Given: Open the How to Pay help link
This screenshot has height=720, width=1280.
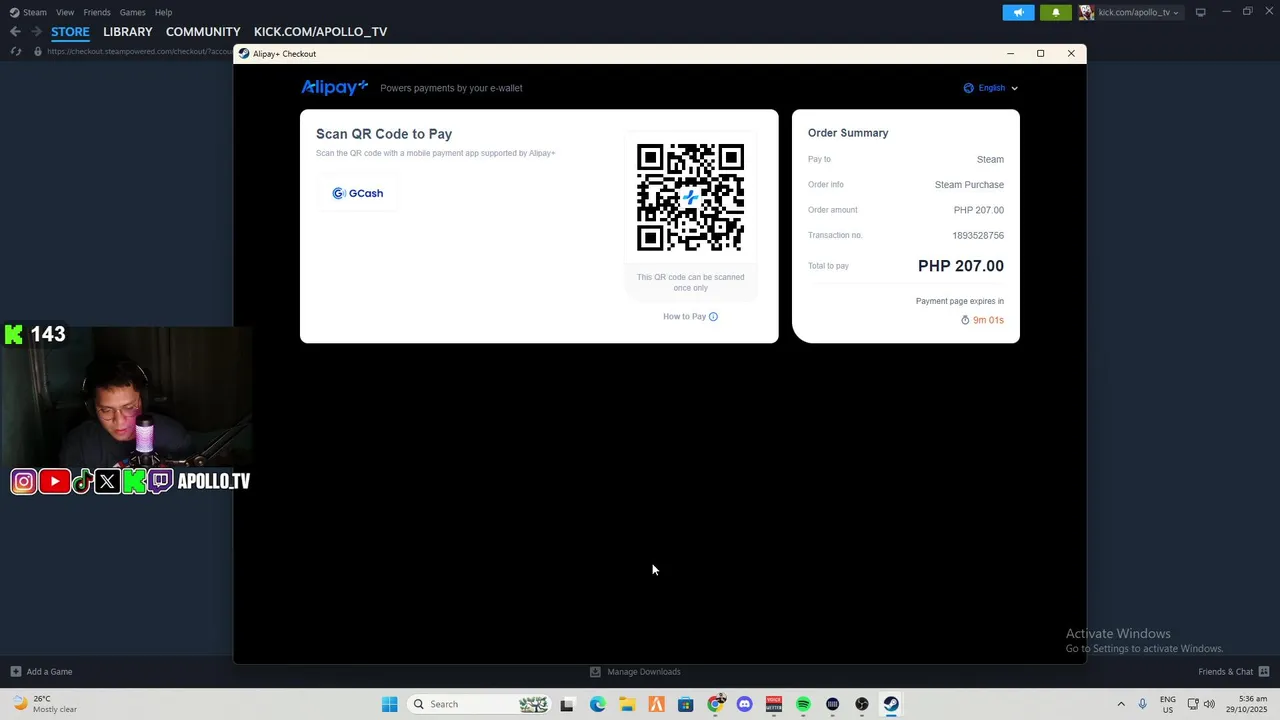Looking at the screenshot, I should (x=690, y=316).
